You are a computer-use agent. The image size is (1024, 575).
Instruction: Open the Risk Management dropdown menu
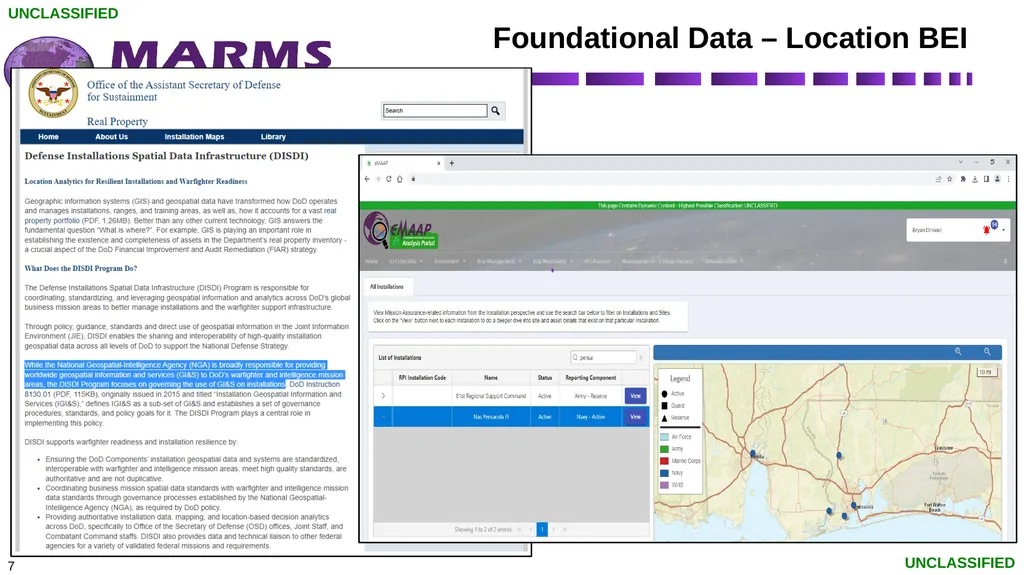(x=499, y=261)
